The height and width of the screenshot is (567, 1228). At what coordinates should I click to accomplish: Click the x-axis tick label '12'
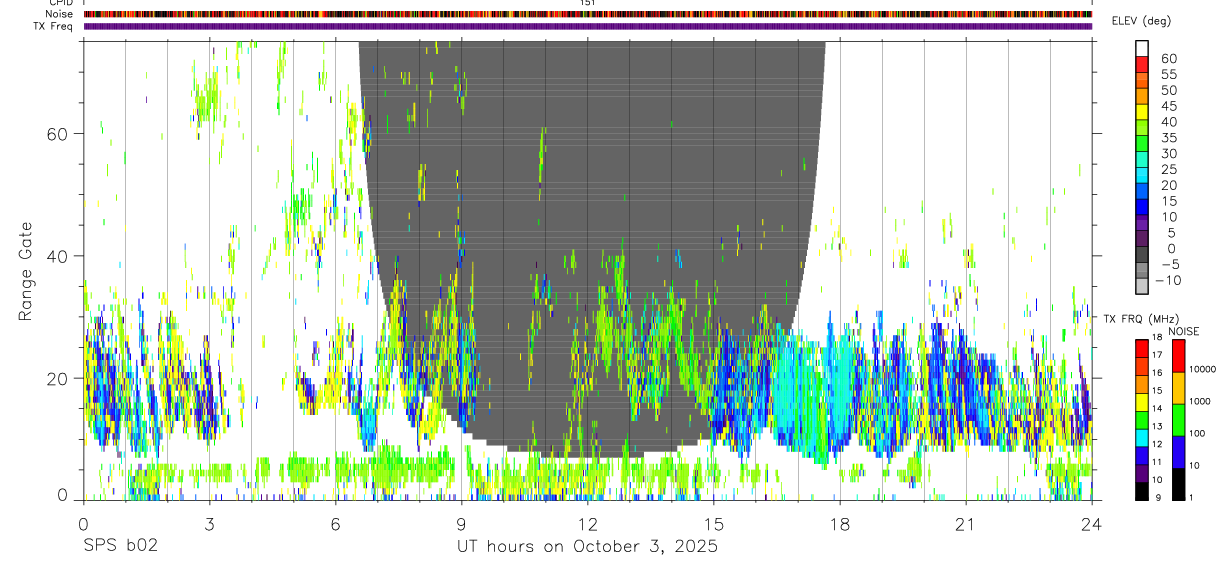587,523
